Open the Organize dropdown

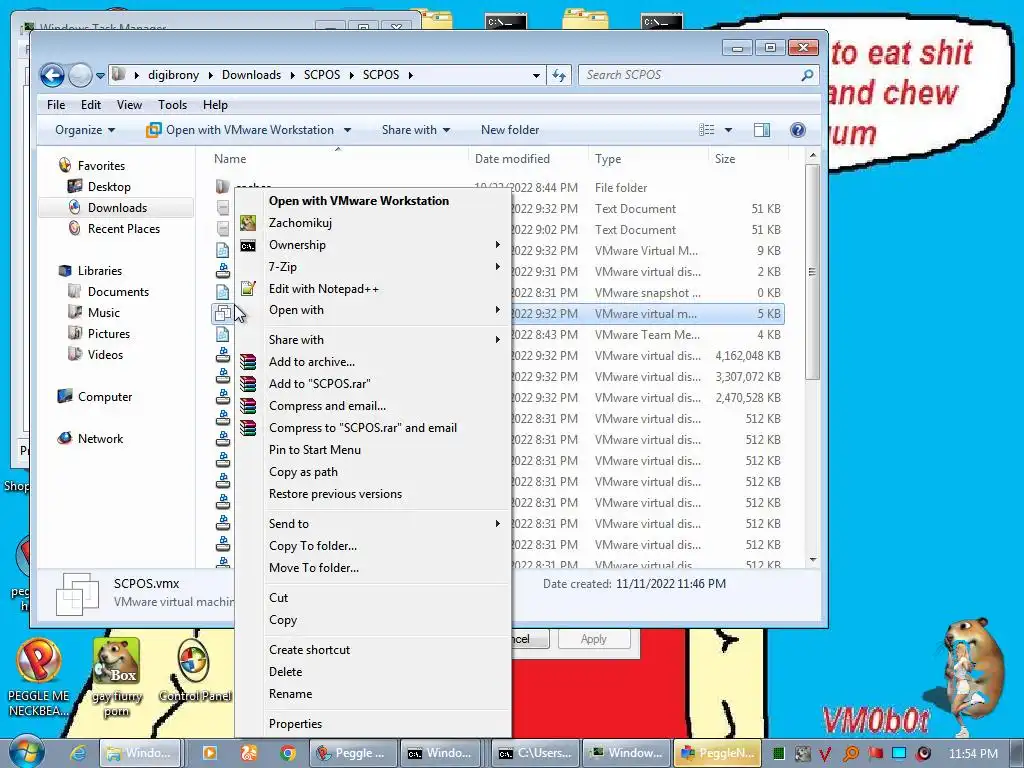(85, 130)
